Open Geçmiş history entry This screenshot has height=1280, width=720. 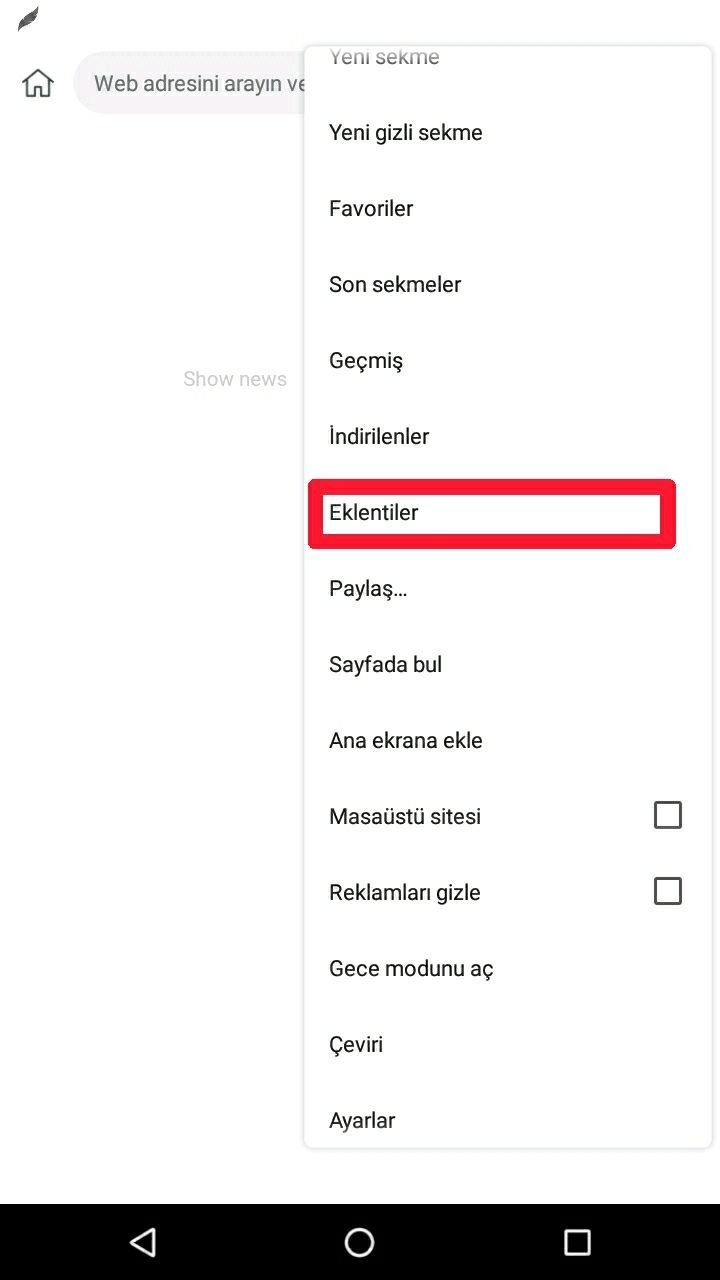coord(366,361)
